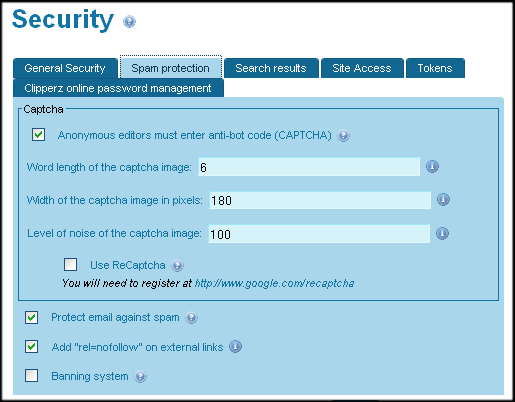Open help icon beside Use ReCaptcha
The height and width of the screenshot is (402, 515).
(177, 266)
